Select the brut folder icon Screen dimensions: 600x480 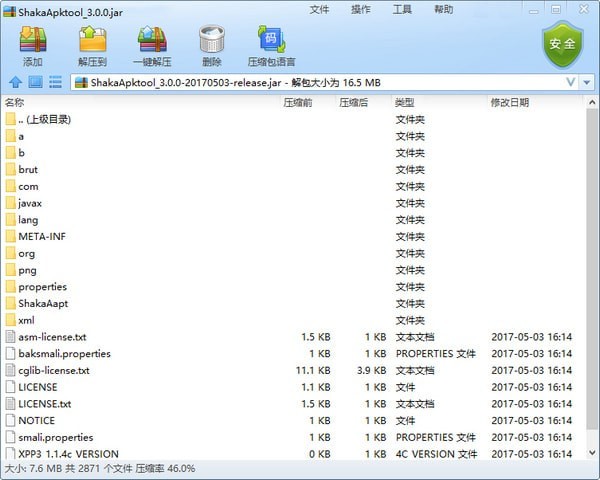pos(11,170)
